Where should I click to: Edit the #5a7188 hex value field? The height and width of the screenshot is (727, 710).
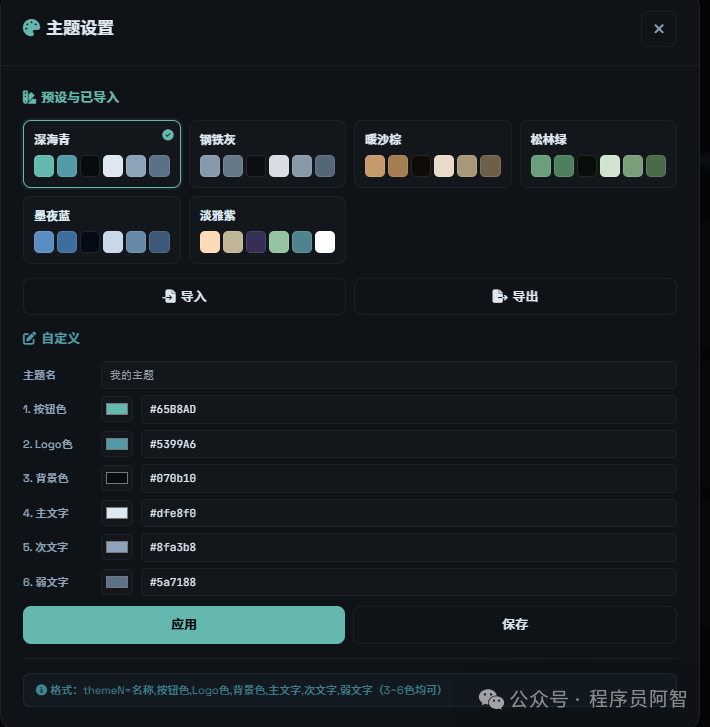pyautogui.click(x=409, y=582)
